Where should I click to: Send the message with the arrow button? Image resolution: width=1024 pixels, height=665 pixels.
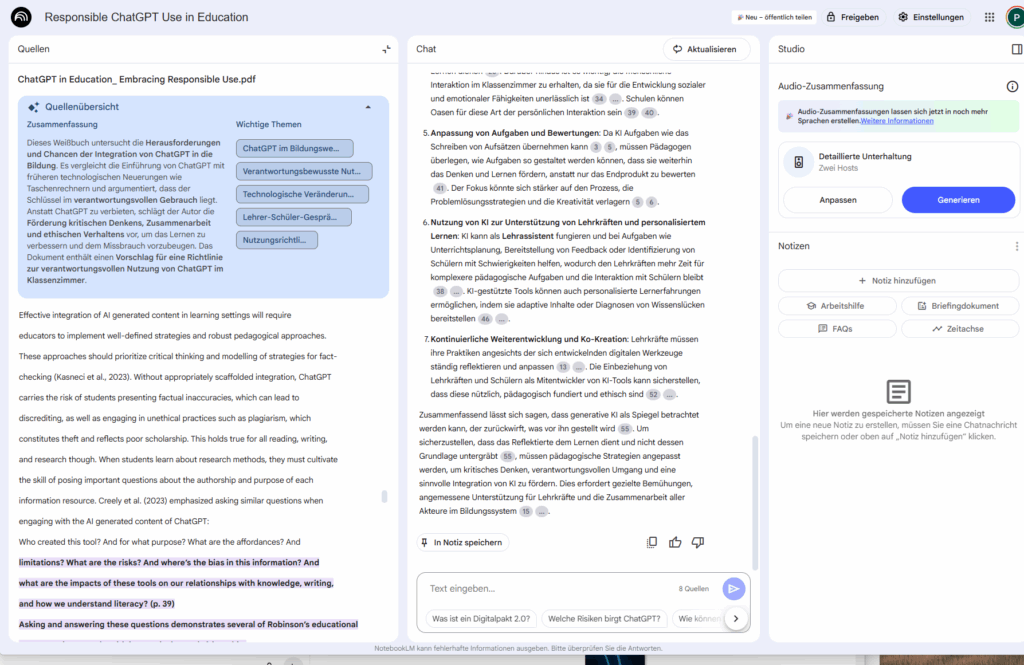(x=733, y=589)
